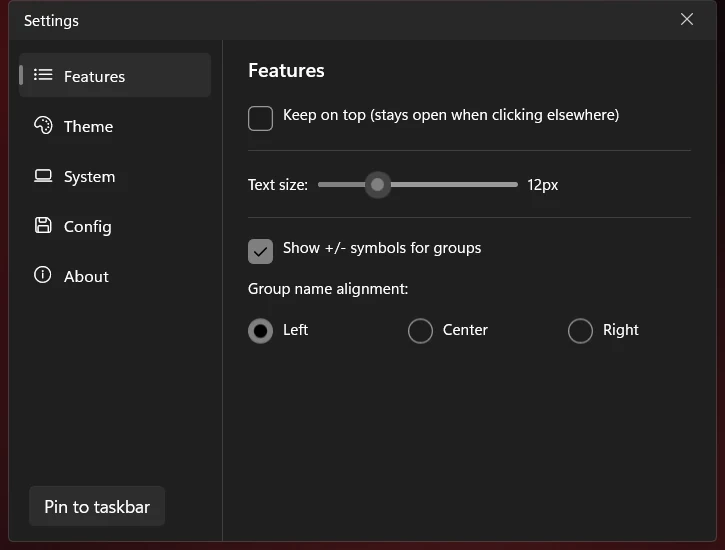
Task: Close the Settings window
Action: [687, 19]
